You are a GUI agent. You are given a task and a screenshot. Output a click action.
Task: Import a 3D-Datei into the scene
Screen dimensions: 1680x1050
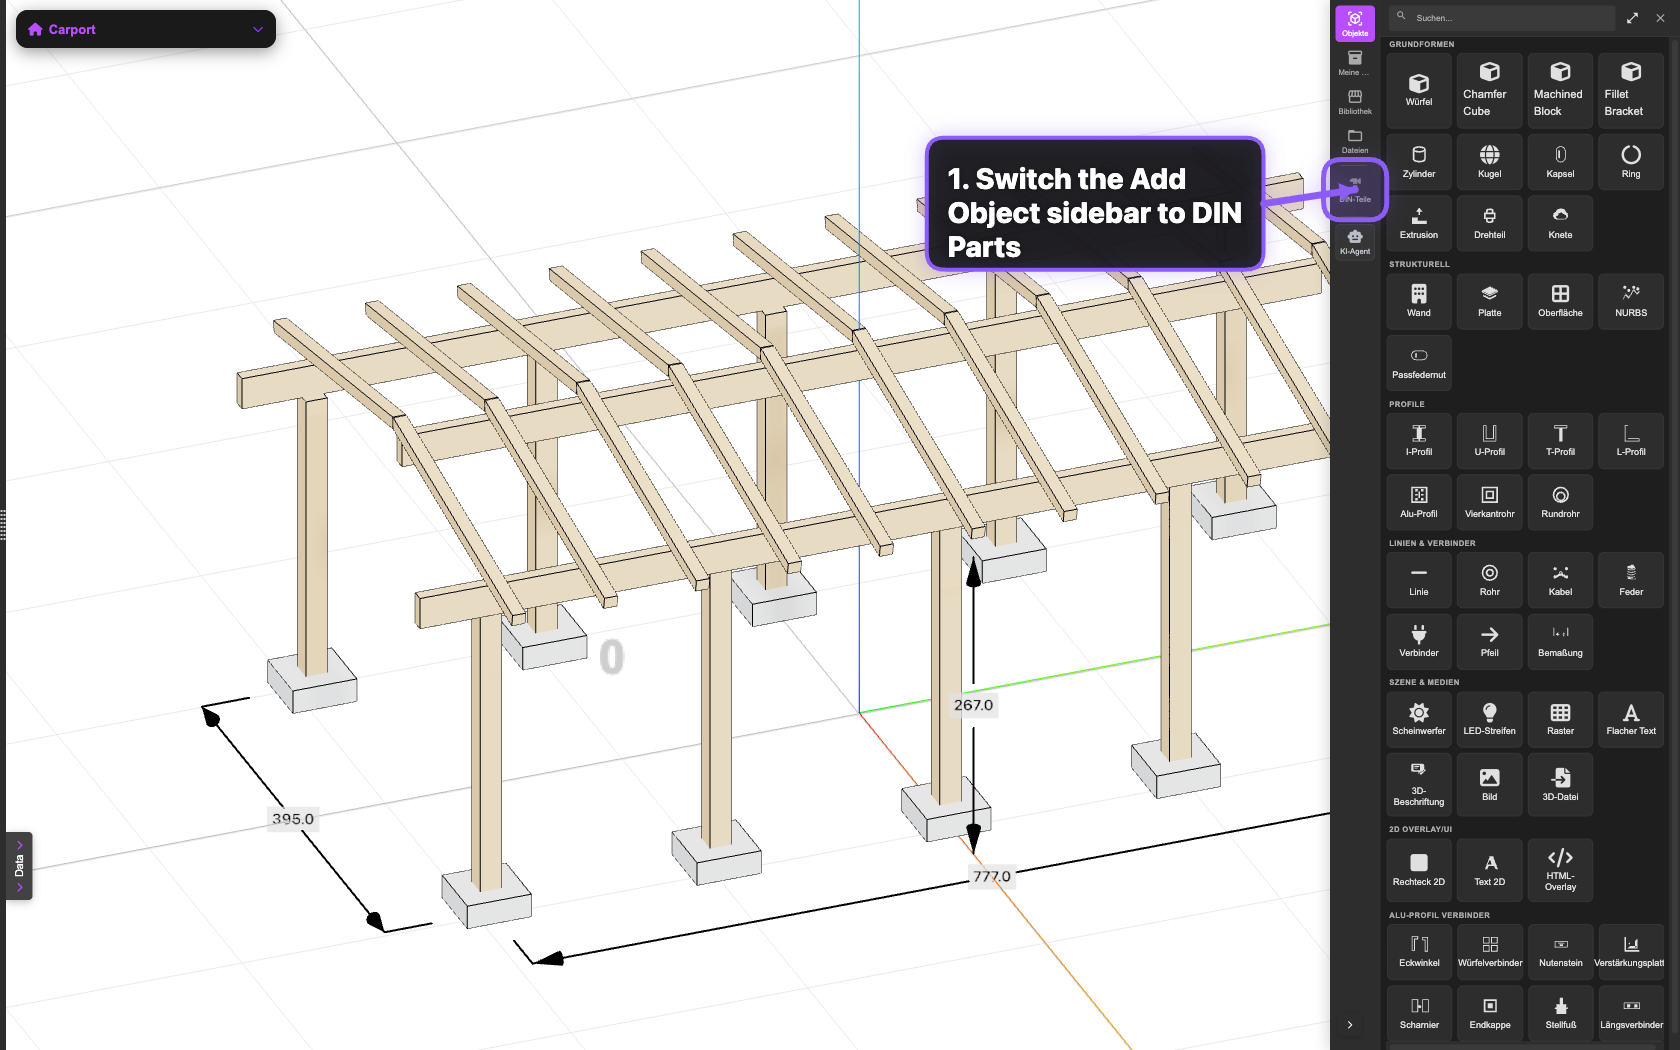coord(1560,784)
